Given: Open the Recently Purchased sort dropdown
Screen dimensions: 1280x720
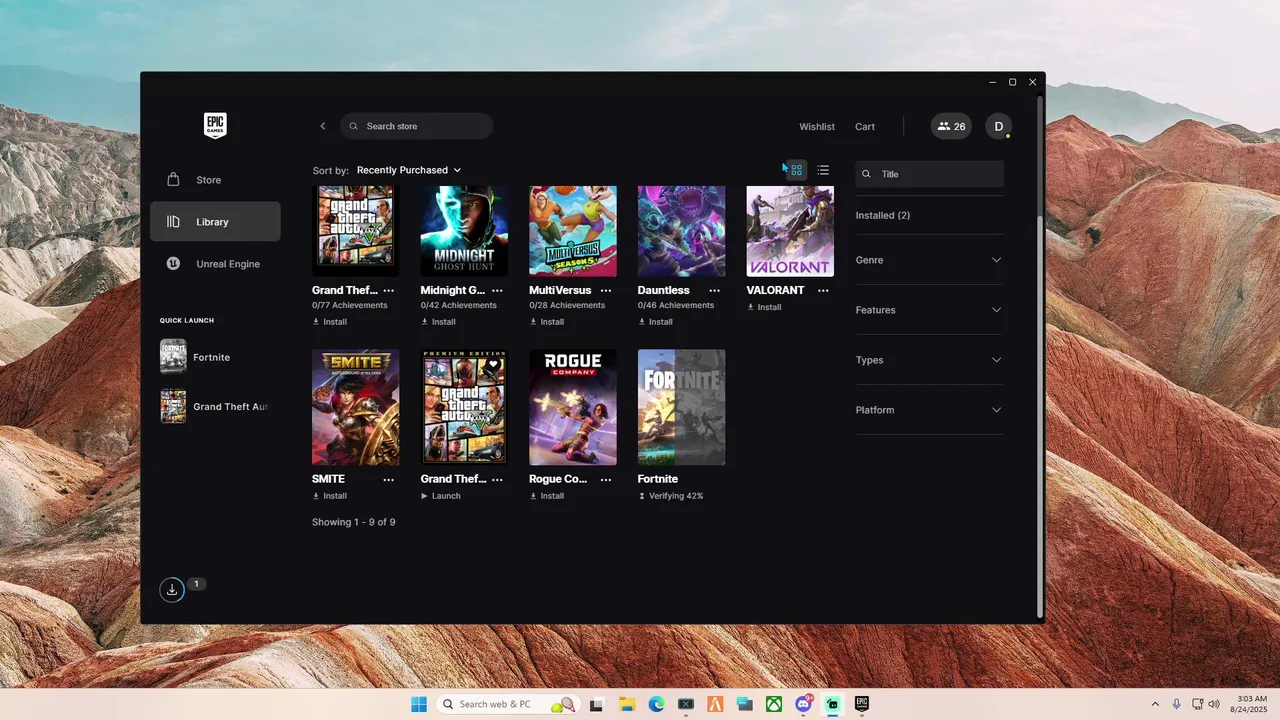Looking at the screenshot, I should [409, 170].
